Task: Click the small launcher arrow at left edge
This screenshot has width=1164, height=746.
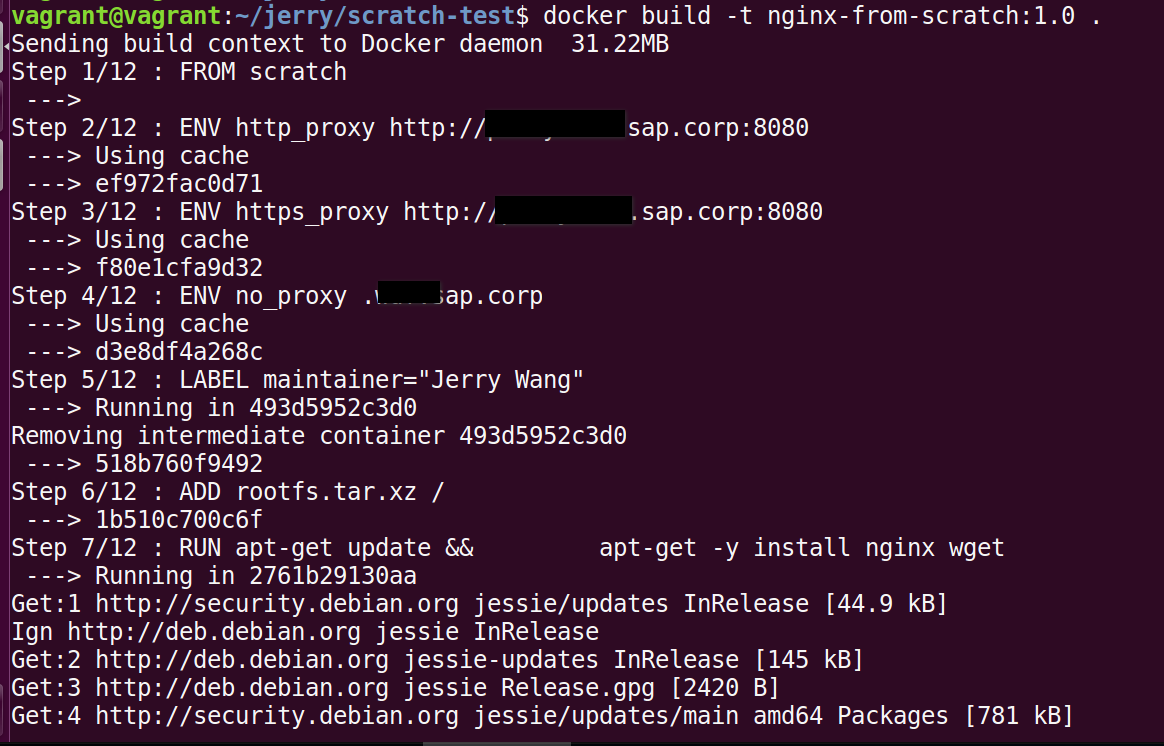Action: [5, 46]
